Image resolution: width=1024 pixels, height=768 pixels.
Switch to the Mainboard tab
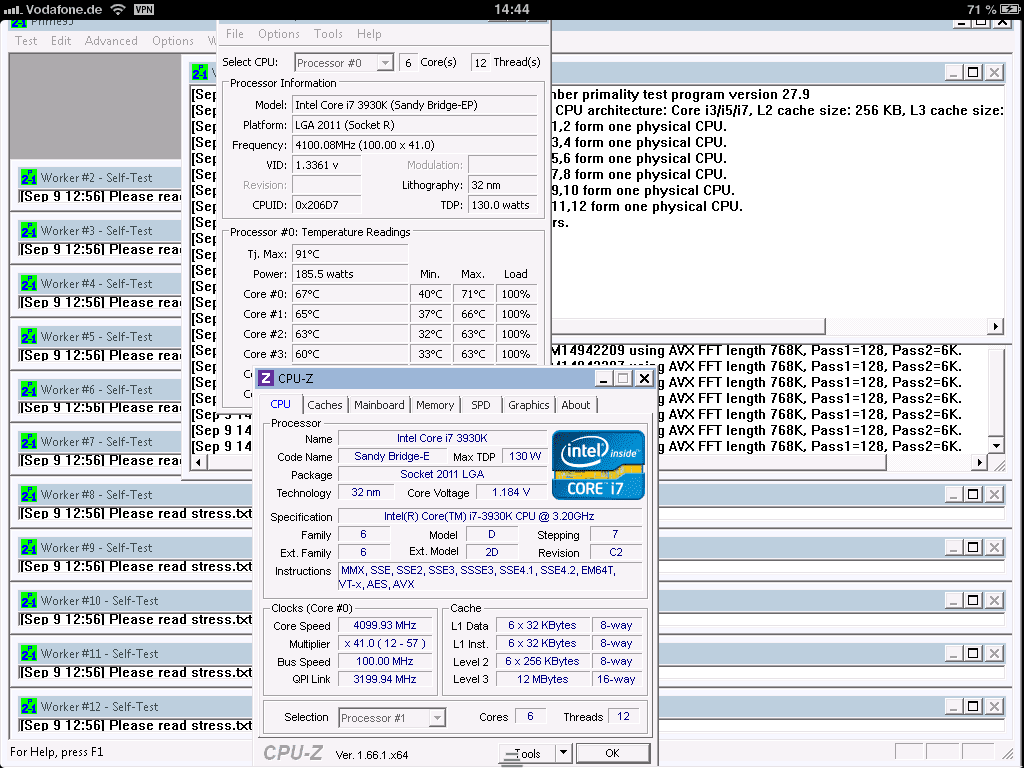point(379,405)
